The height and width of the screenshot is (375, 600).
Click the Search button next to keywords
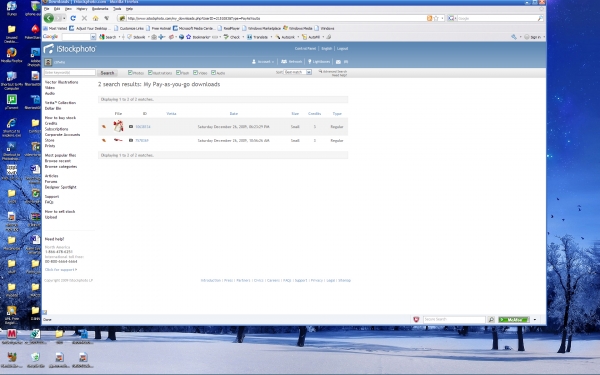click(x=107, y=73)
